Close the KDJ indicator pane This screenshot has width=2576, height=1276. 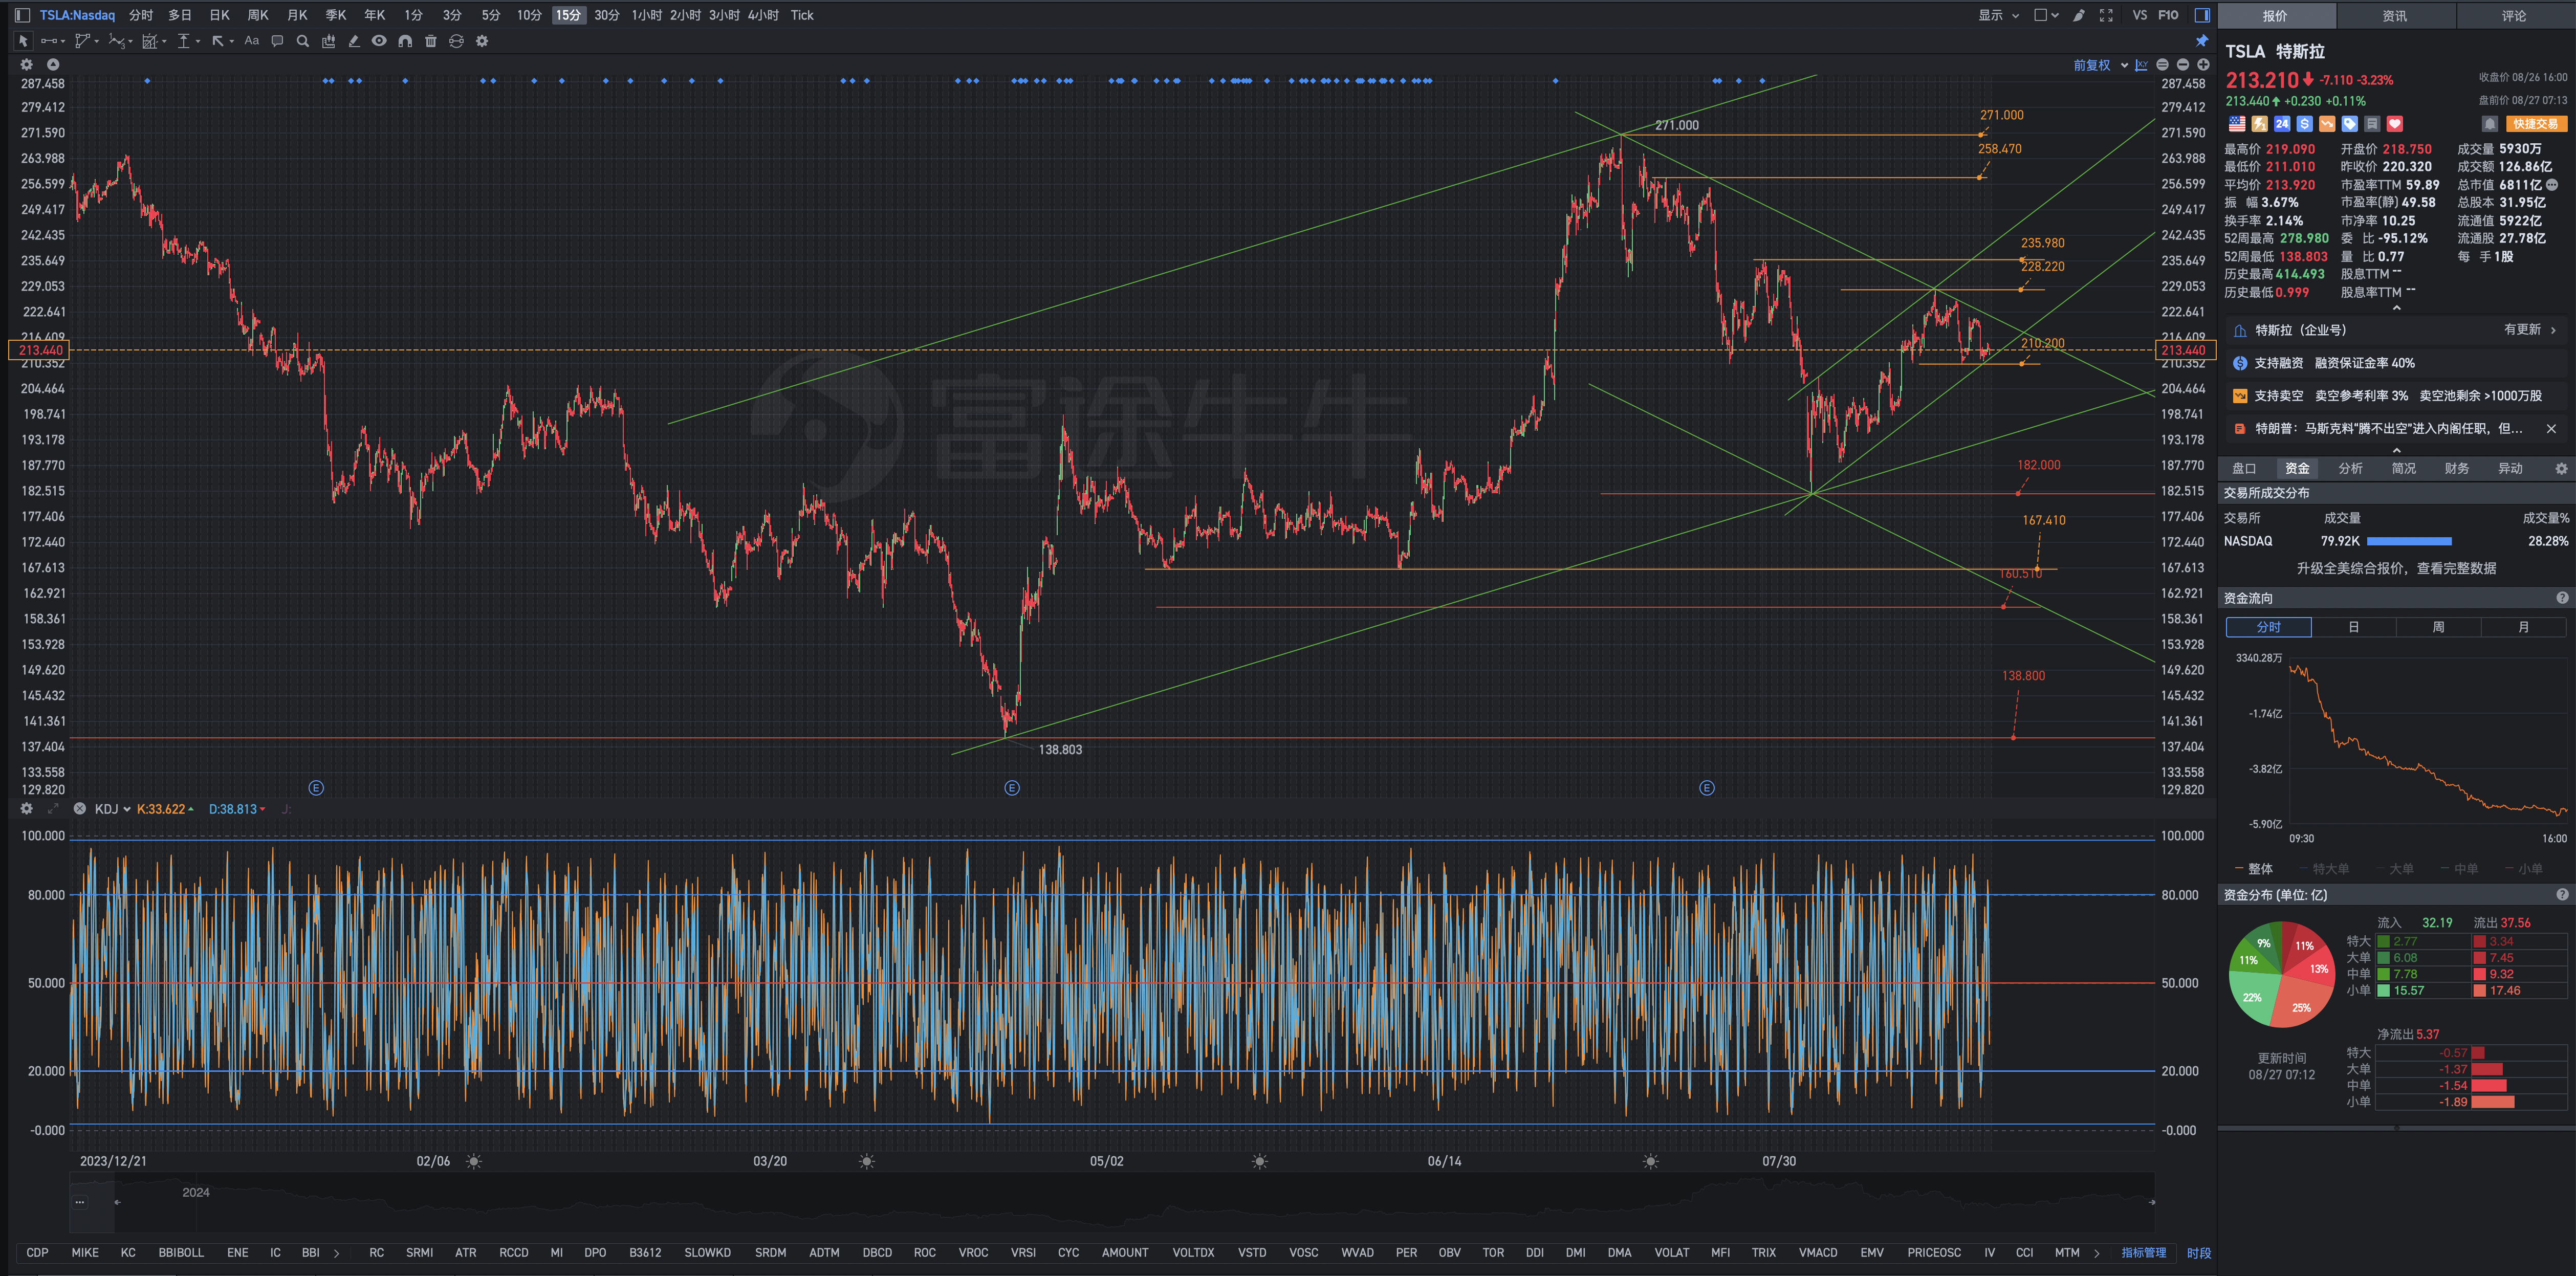(x=79, y=809)
